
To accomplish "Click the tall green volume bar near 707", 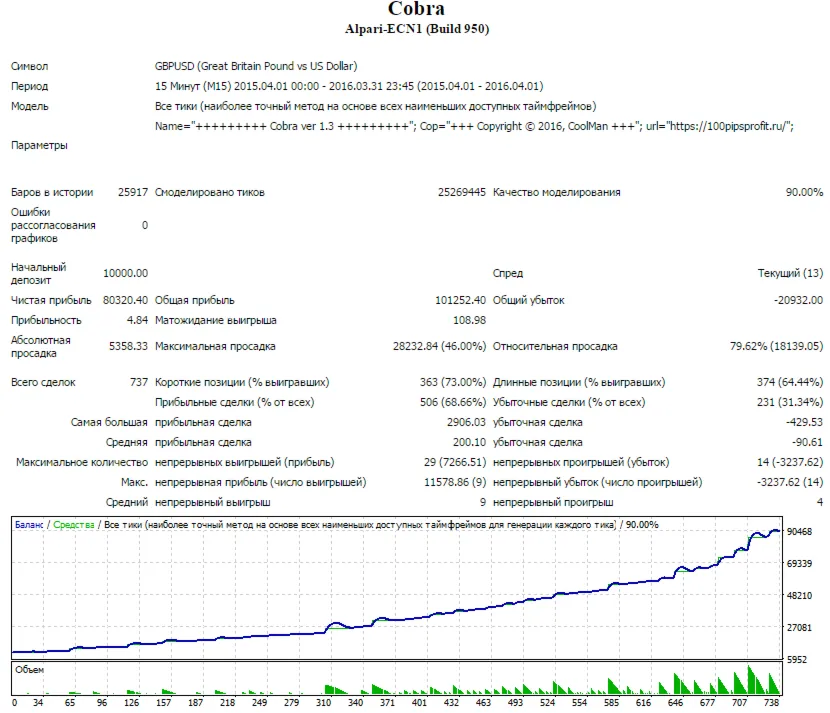I will 750,680.
